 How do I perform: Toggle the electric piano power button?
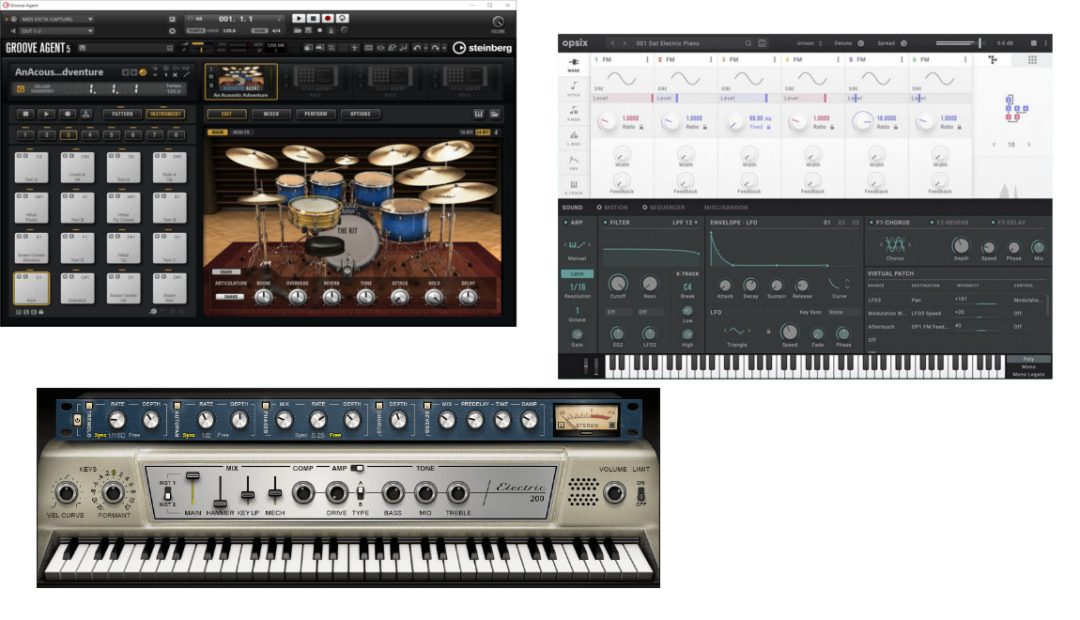(x=77, y=420)
